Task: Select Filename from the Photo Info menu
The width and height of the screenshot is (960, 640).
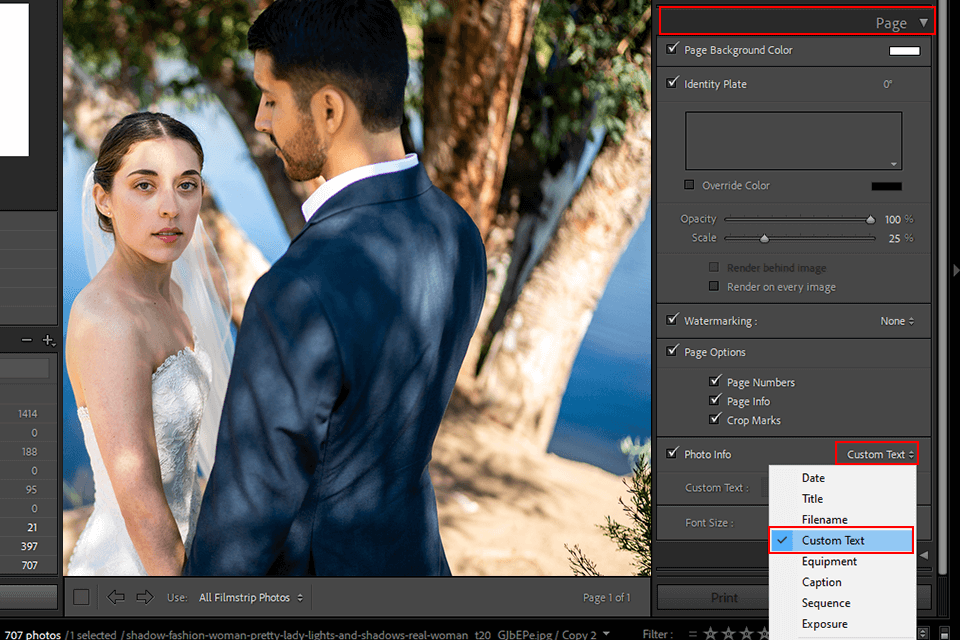Action: [x=824, y=520]
